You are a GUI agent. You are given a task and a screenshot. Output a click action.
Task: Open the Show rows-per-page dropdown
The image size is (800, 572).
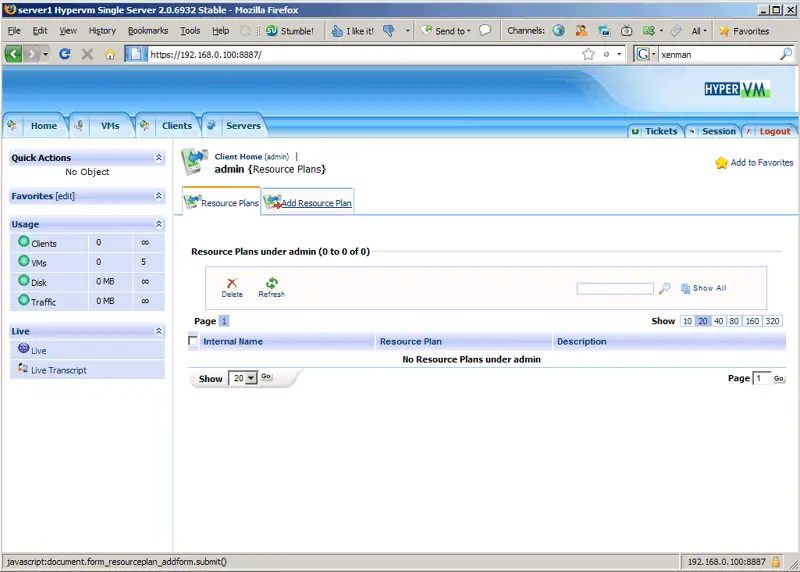(243, 378)
